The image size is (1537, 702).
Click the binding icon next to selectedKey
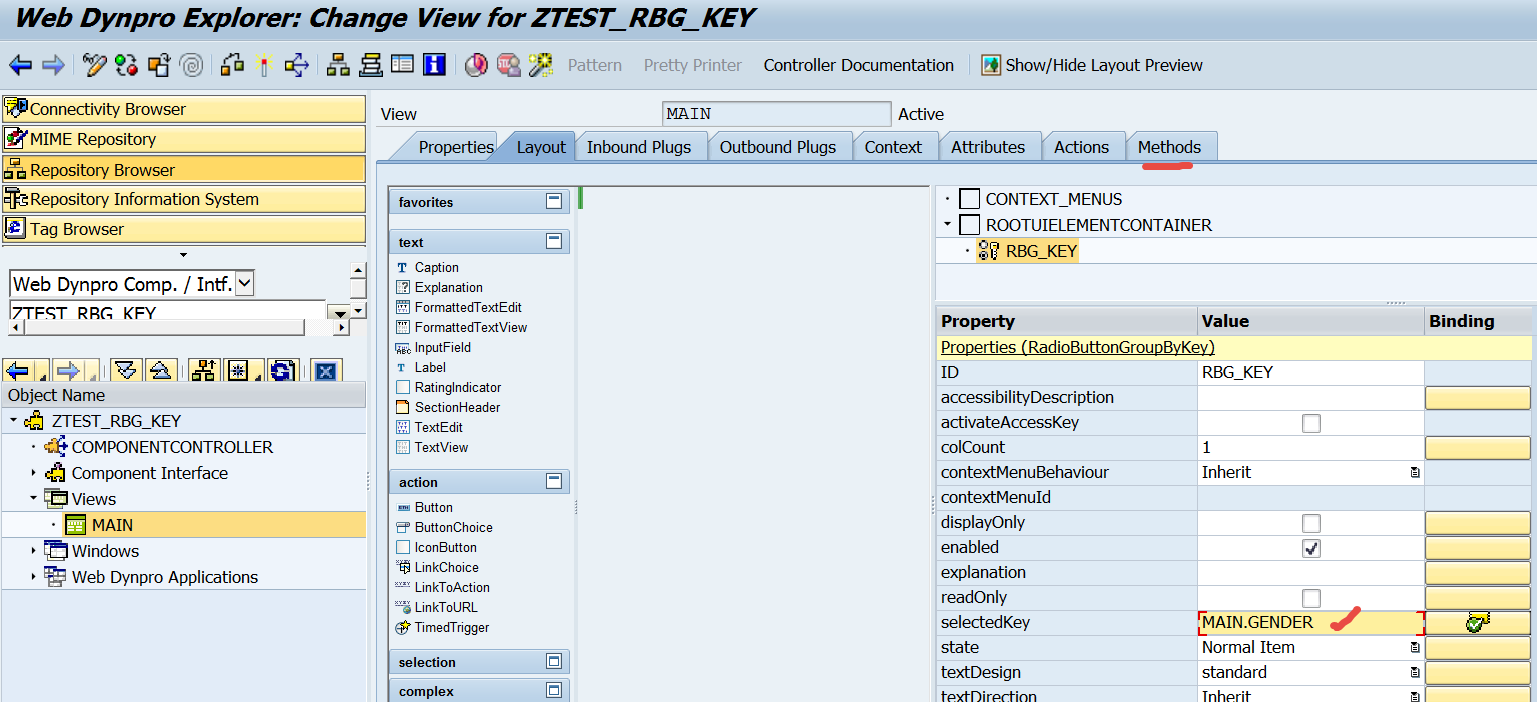[1476, 623]
